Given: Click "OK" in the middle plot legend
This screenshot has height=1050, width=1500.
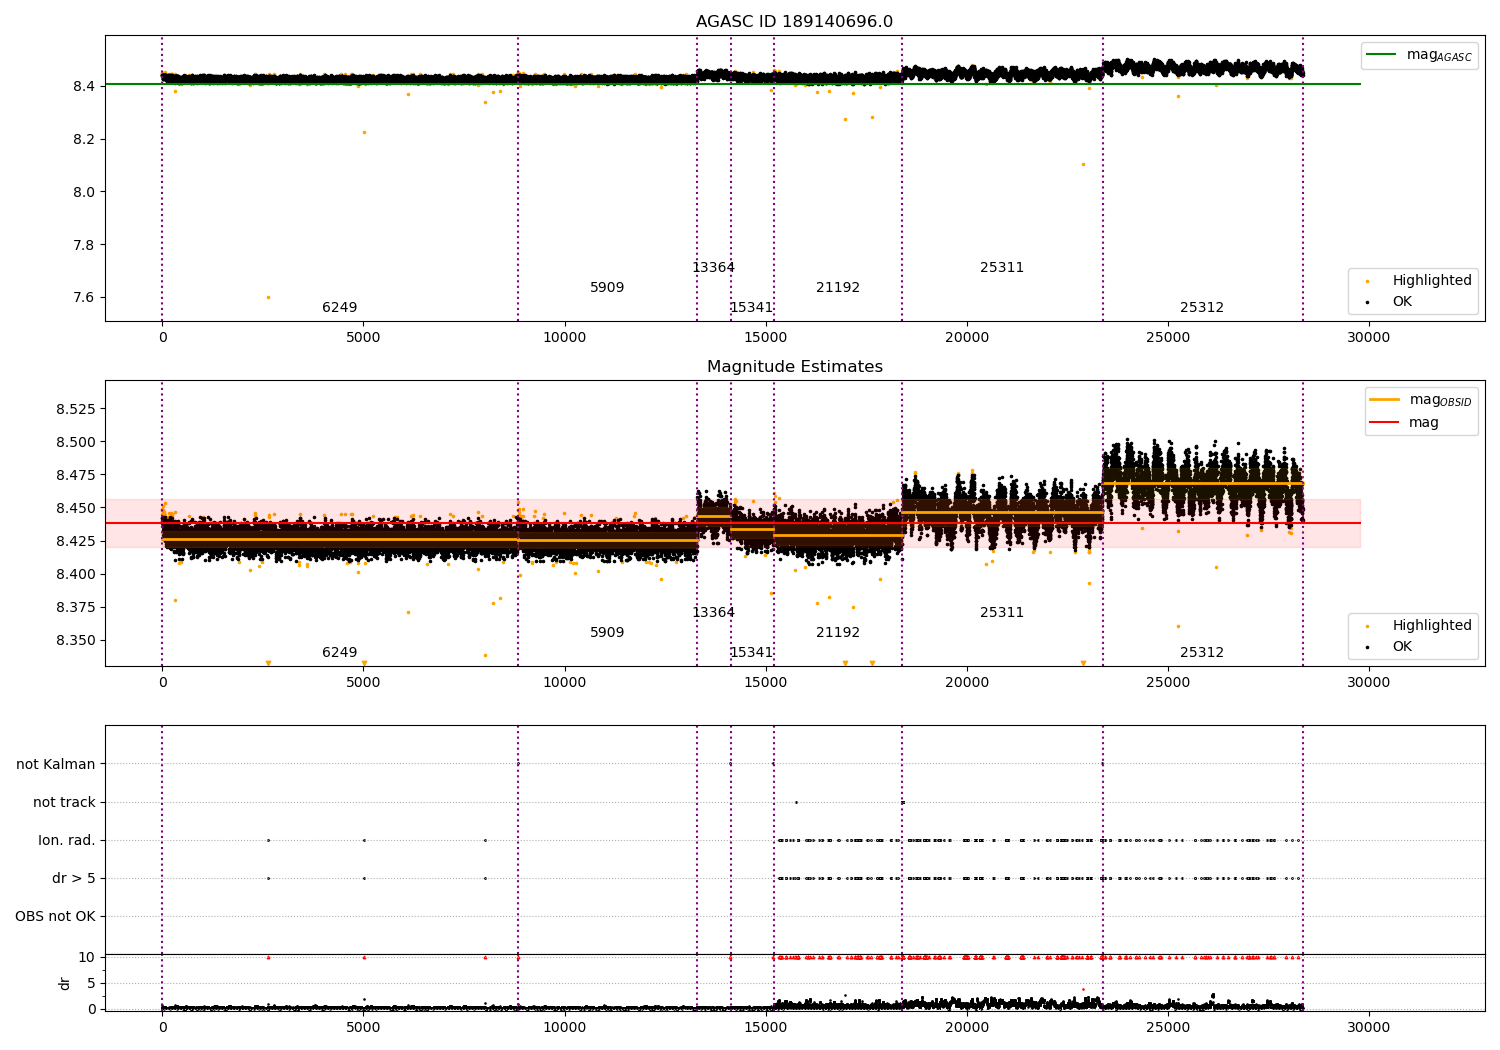Looking at the screenshot, I should click(x=1402, y=646).
